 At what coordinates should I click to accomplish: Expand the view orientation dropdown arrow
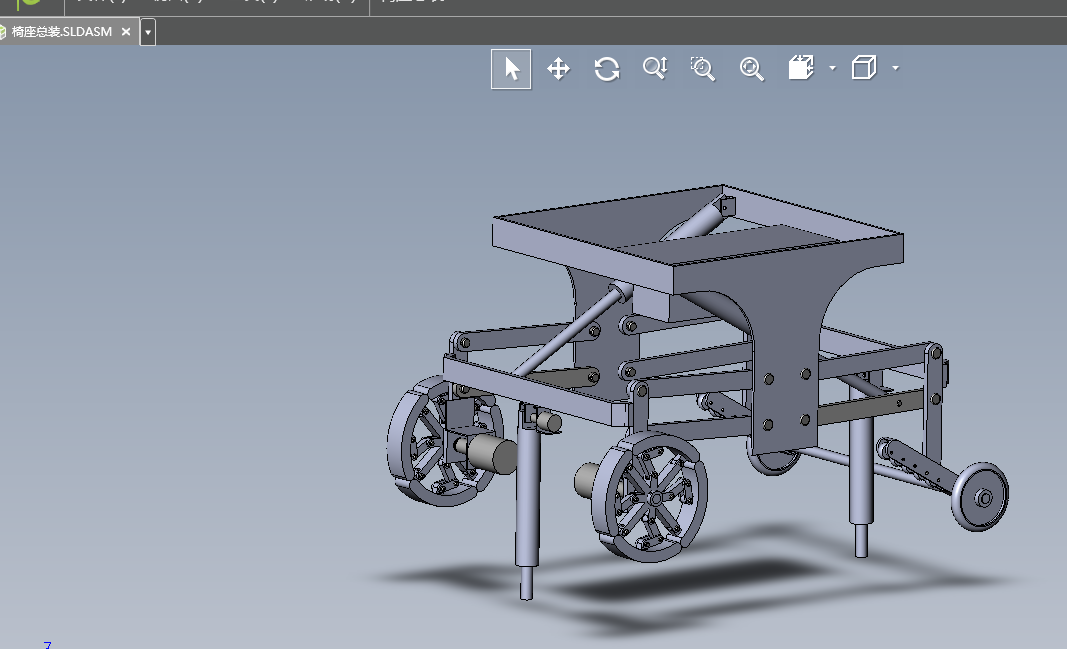click(x=832, y=68)
